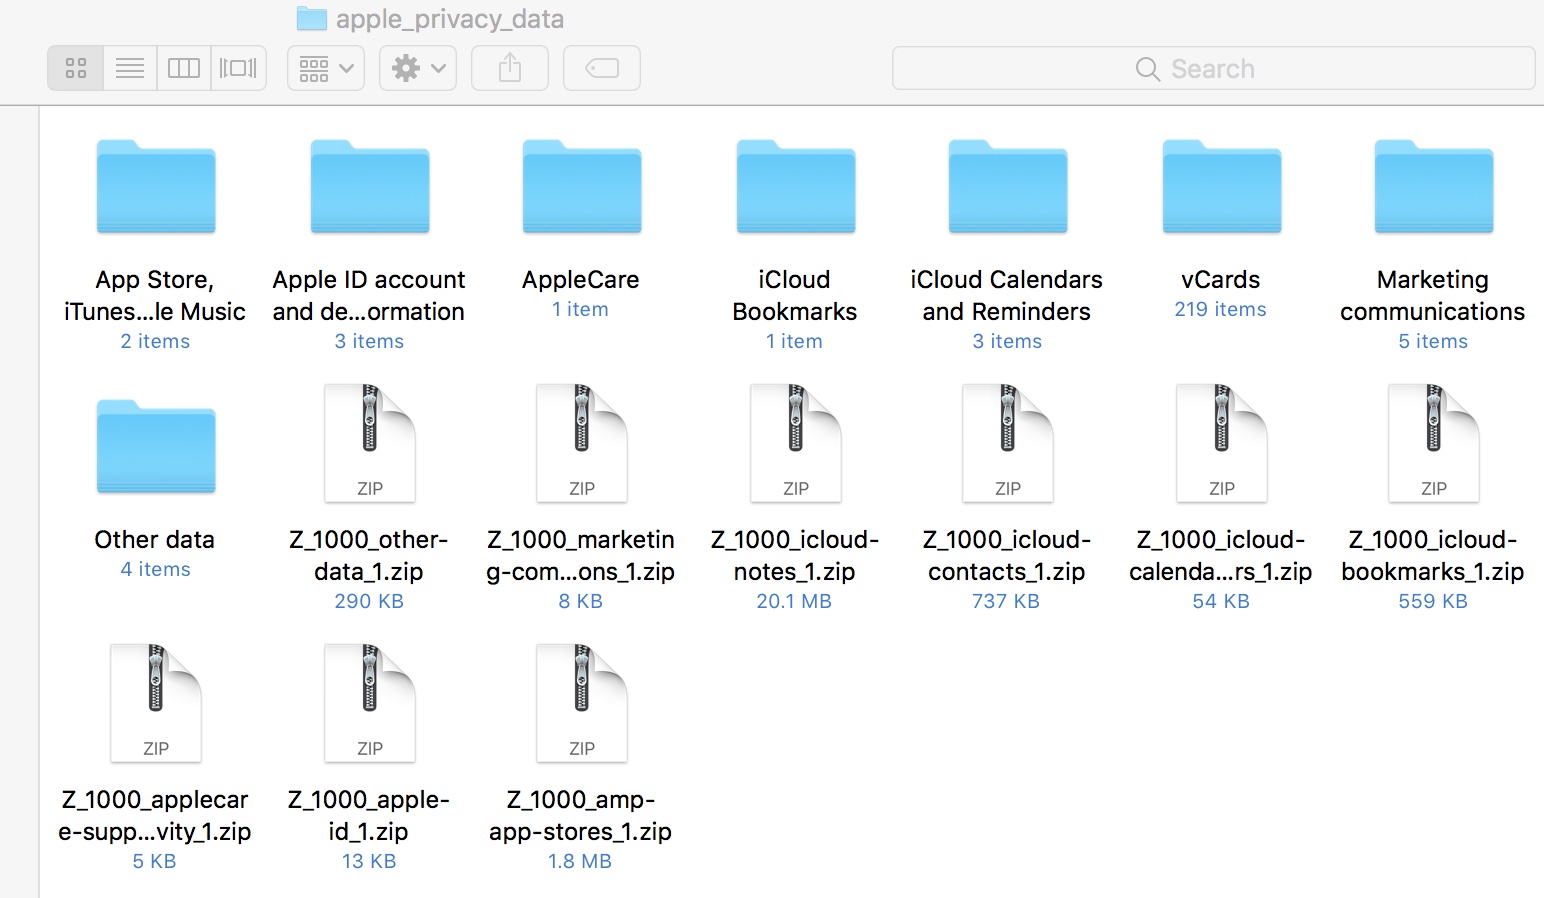
Task: Click the 'Z_1000_icloud-contacts_1.zip' file name
Action: [1006, 556]
